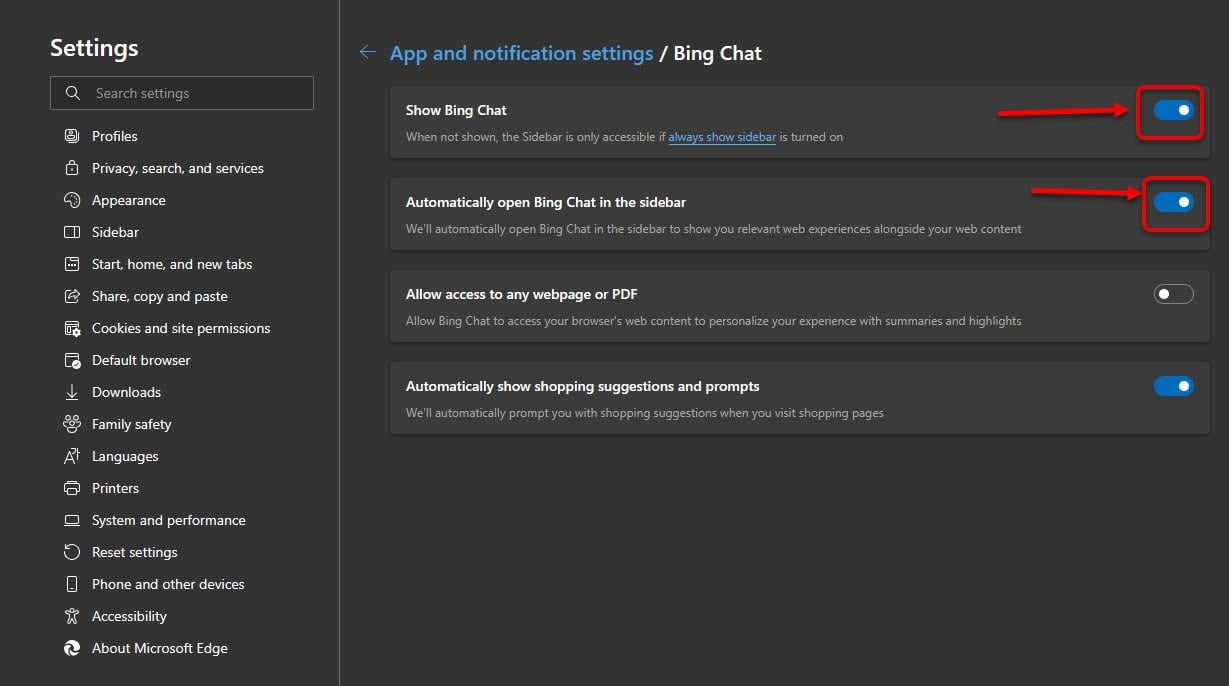
Task: Select the Profiles icon
Action: tap(71, 135)
